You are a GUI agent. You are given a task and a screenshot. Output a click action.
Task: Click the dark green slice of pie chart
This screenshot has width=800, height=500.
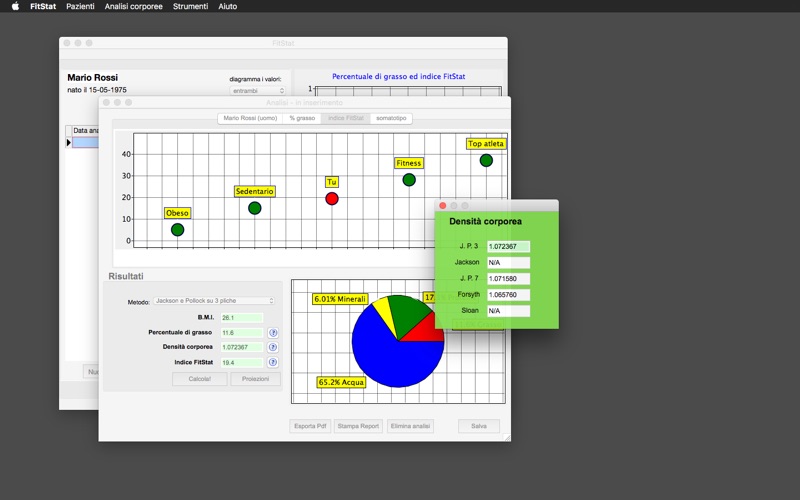coord(408,314)
